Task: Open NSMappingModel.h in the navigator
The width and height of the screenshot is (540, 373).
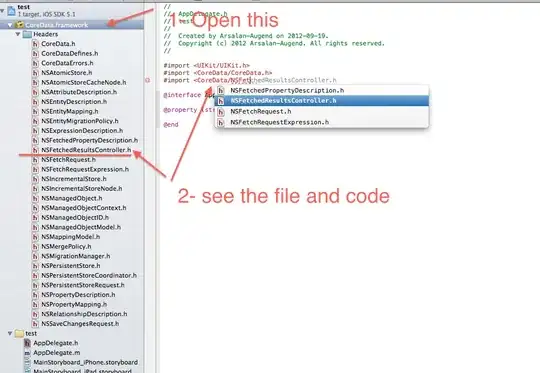Action: click(x=71, y=237)
